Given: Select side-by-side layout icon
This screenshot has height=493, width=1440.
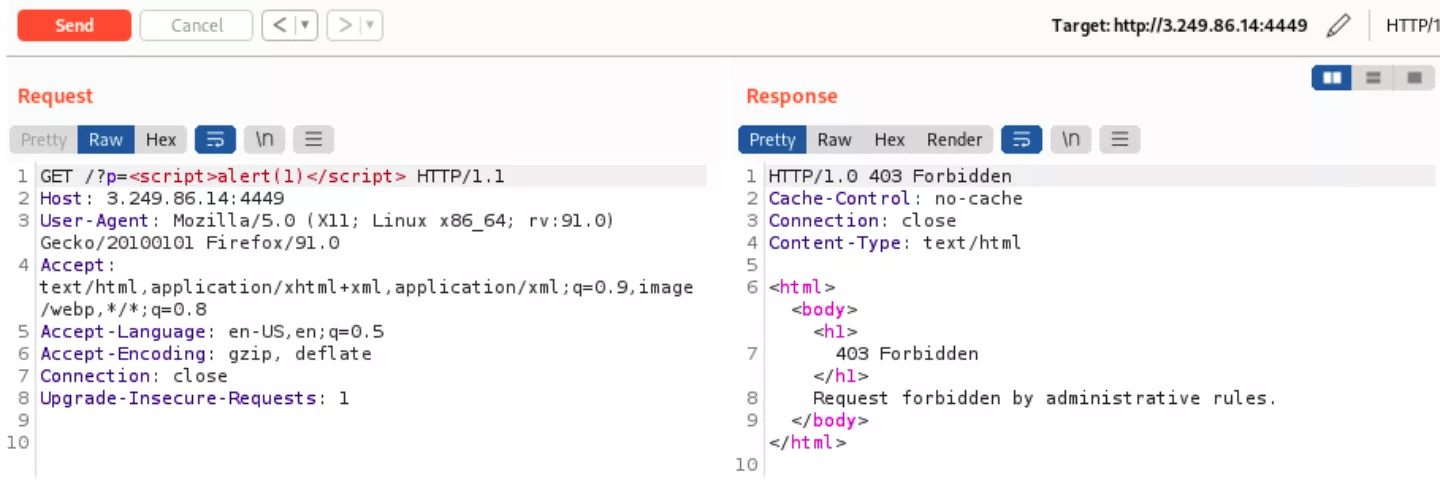Looking at the screenshot, I should (1332, 77).
